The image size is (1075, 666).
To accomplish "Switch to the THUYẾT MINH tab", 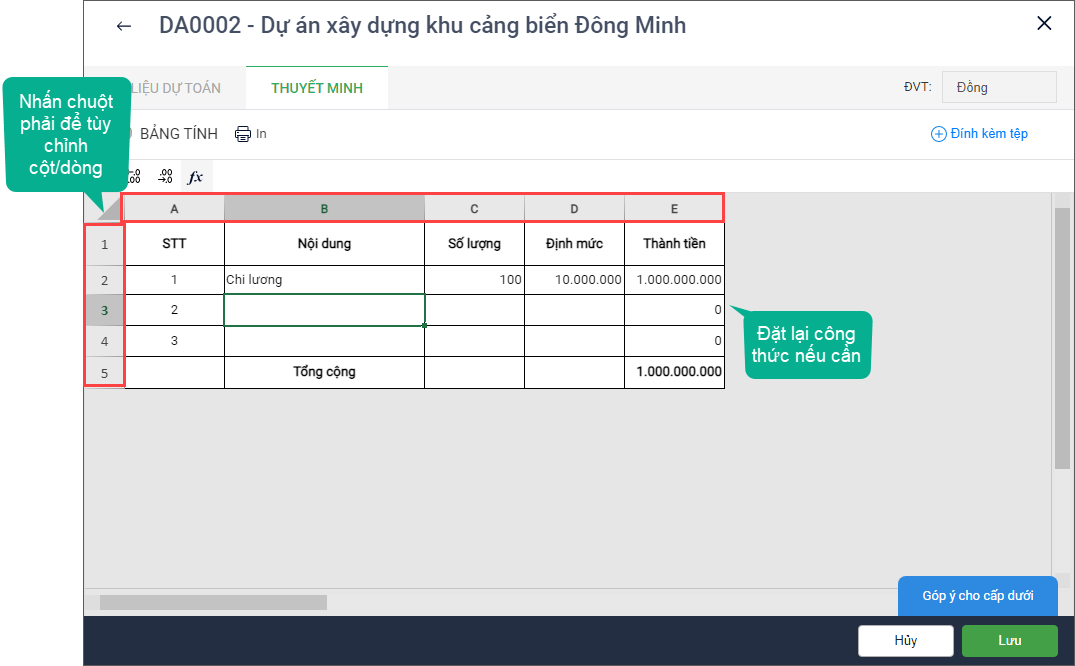I will pos(316,88).
